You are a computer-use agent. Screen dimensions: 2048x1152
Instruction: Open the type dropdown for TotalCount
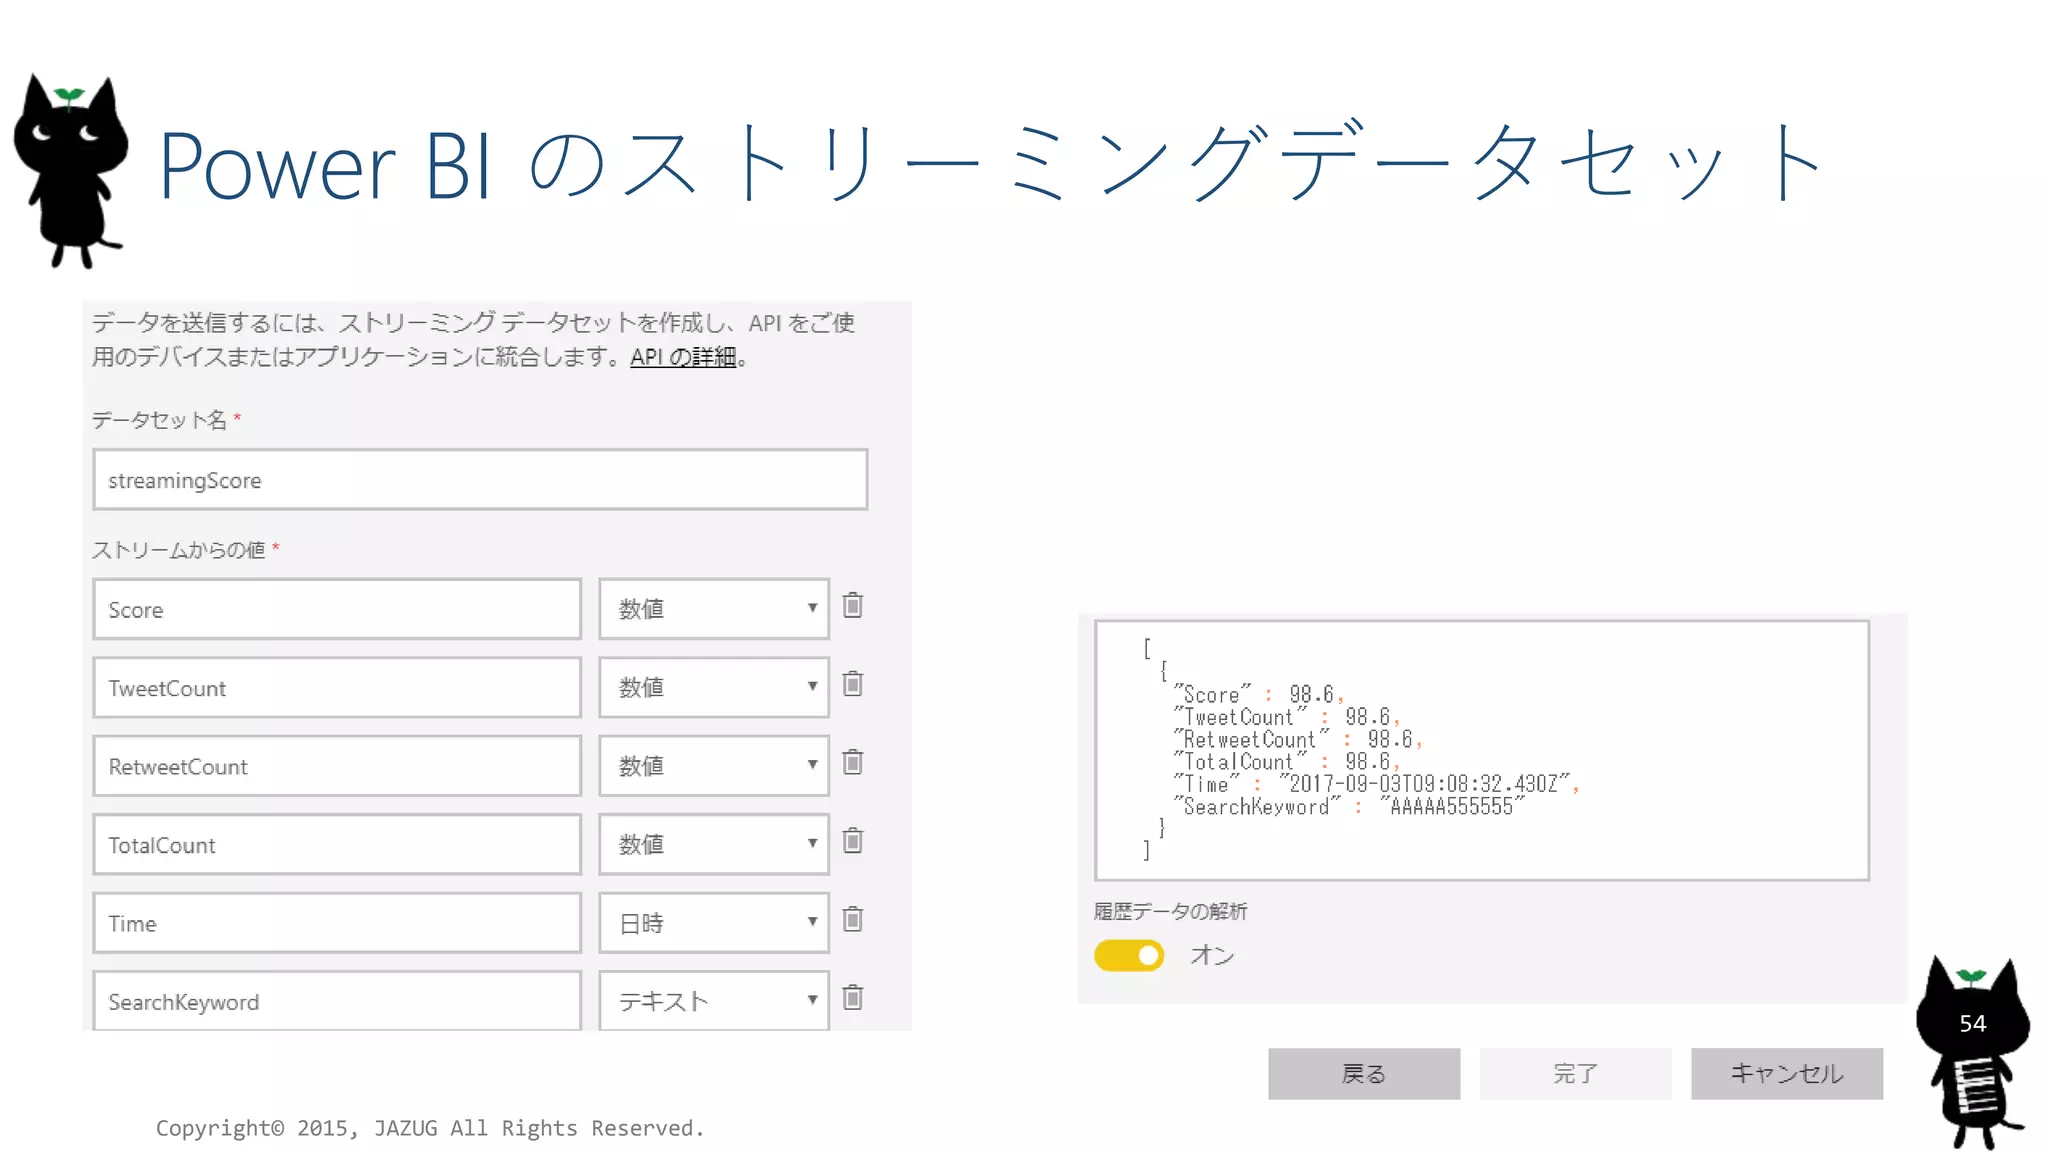point(714,844)
